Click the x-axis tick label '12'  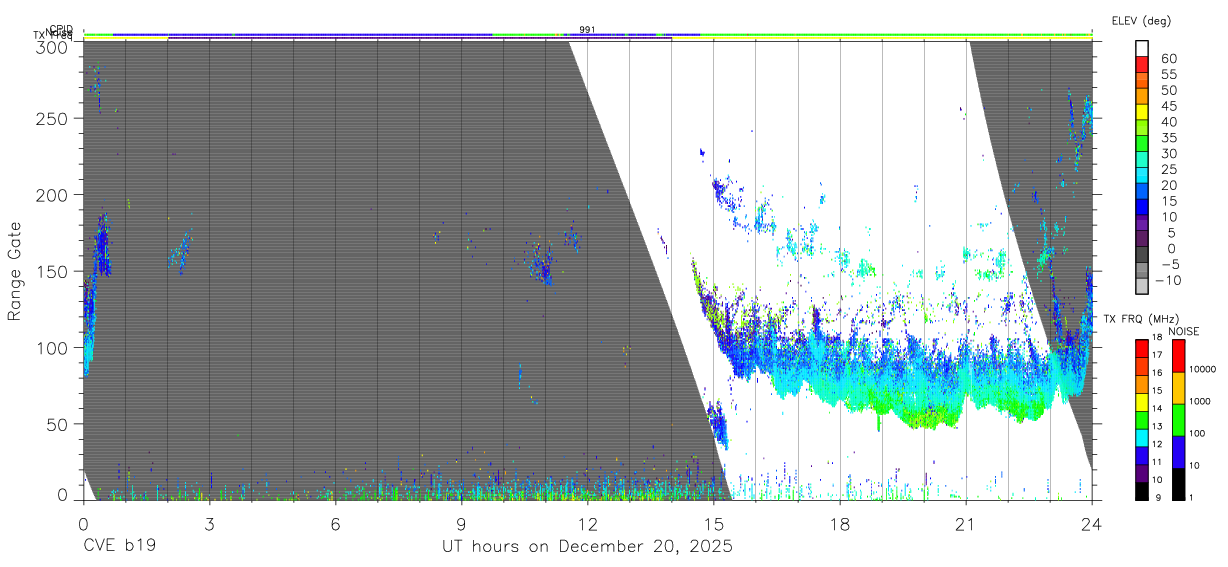(x=587, y=522)
